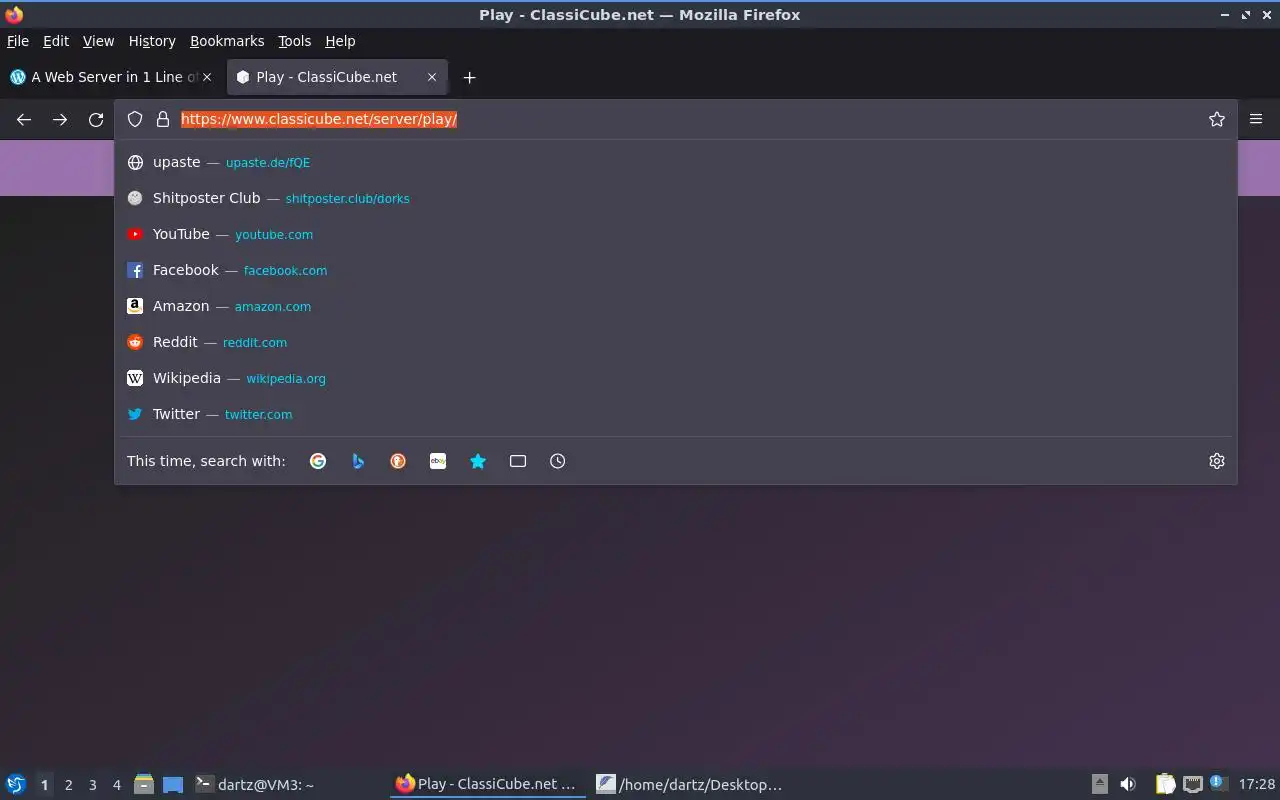The width and height of the screenshot is (1280, 800).
Task: Switch to workspace 4
Action: click(116, 785)
